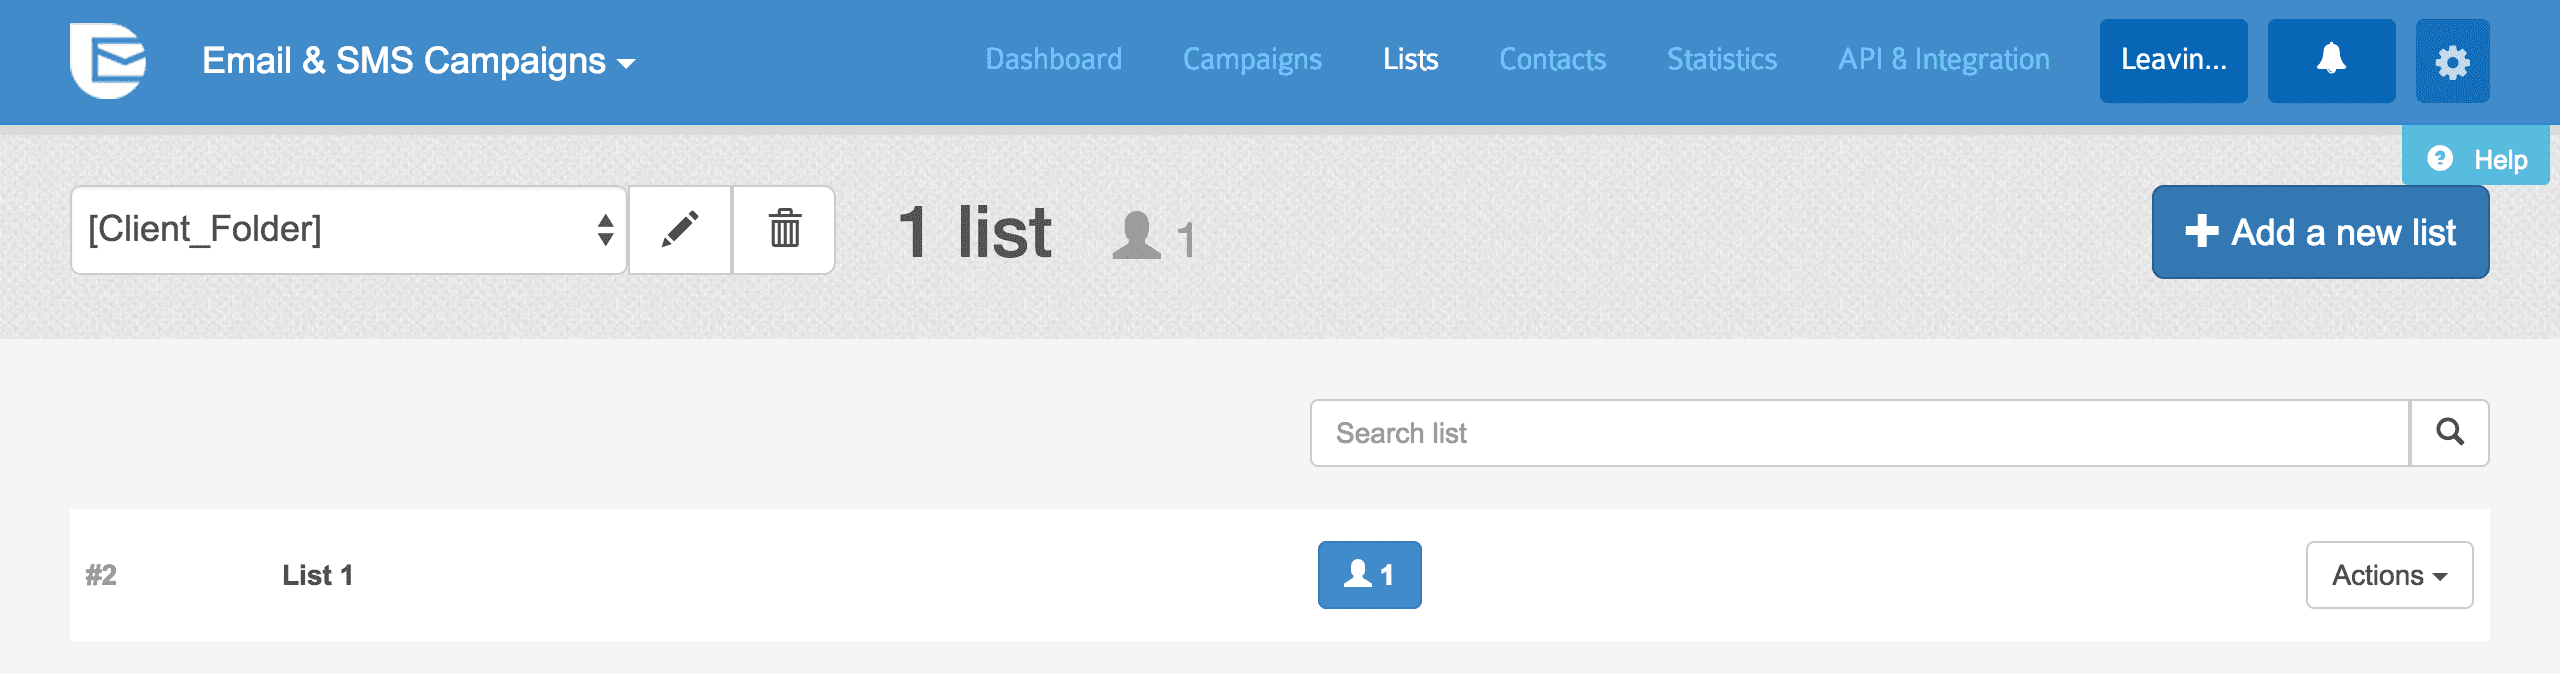Image resolution: width=2560 pixels, height=674 pixels.
Task: Switch to the Contacts section
Action: [1552, 60]
